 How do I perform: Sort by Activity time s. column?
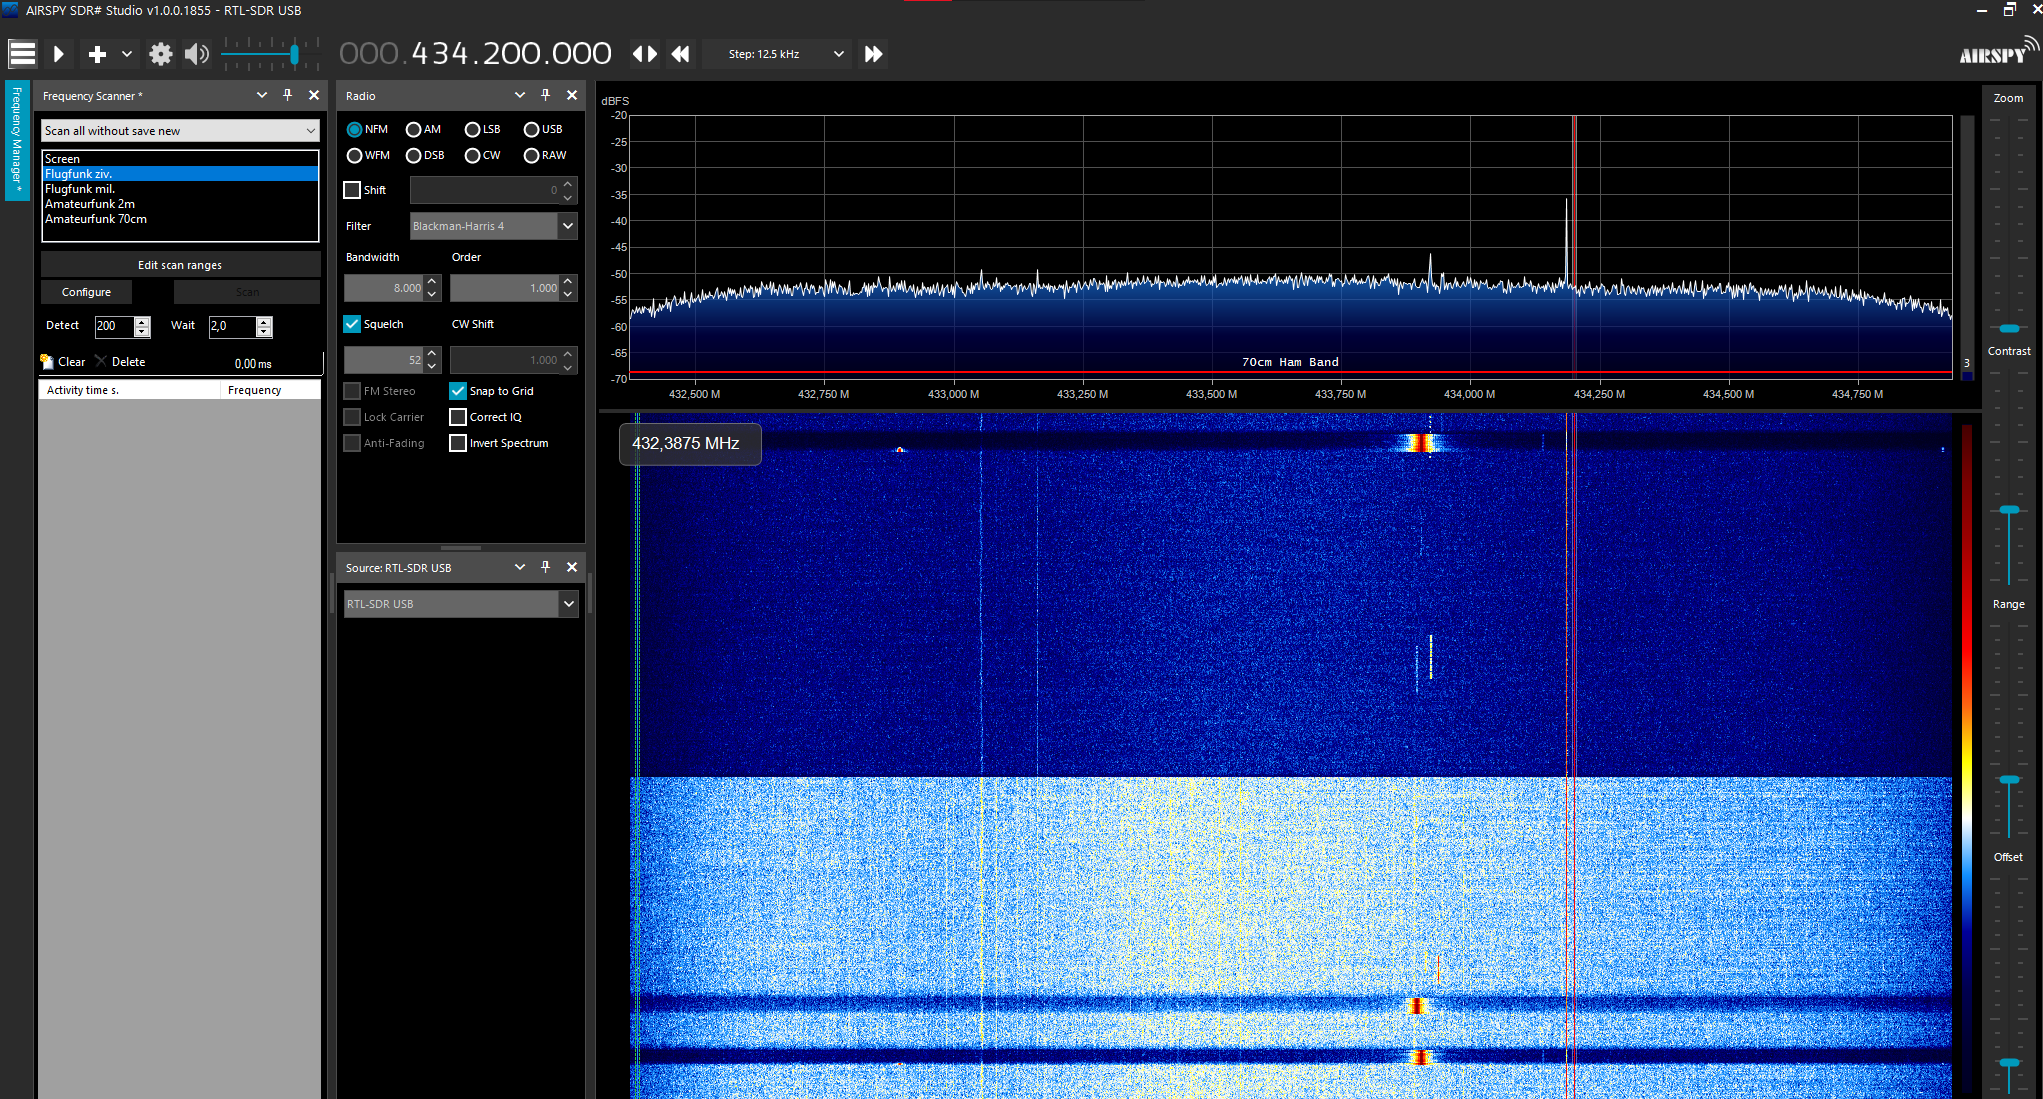click(129, 390)
